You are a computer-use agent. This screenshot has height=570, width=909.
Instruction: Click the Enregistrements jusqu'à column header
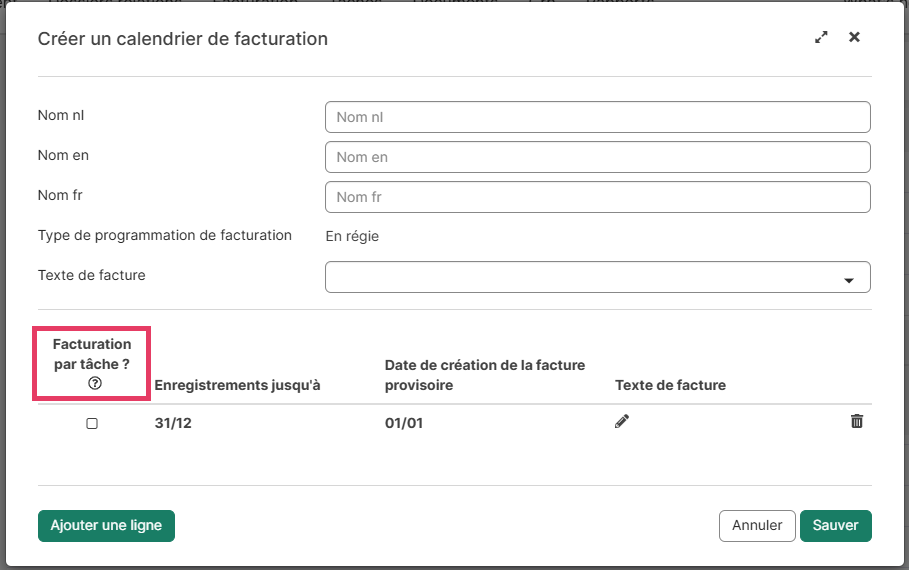pos(237,385)
